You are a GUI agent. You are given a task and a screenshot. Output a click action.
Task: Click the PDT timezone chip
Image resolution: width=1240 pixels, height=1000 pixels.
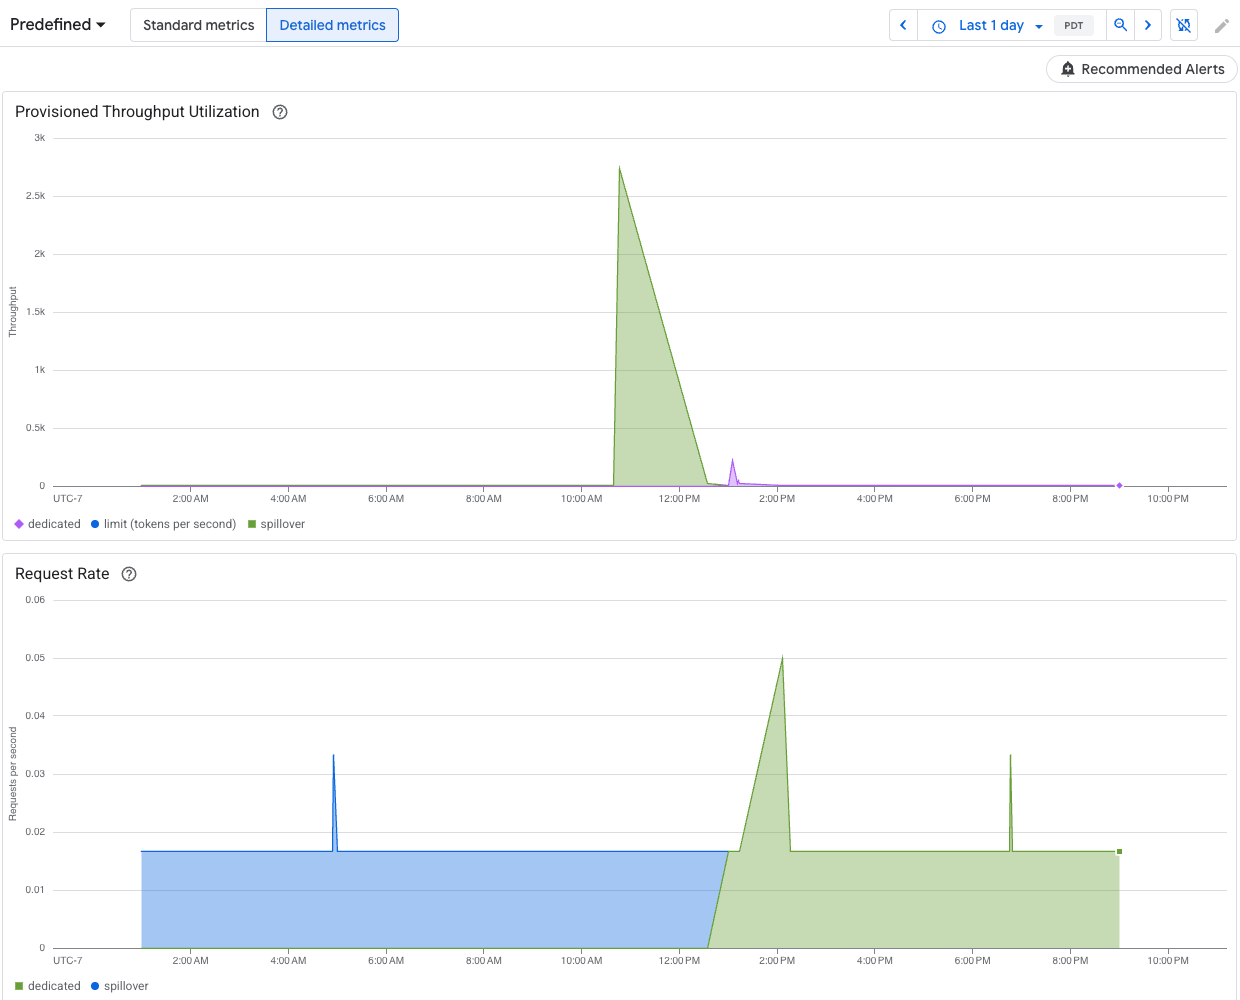pyautogui.click(x=1074, y=25)
